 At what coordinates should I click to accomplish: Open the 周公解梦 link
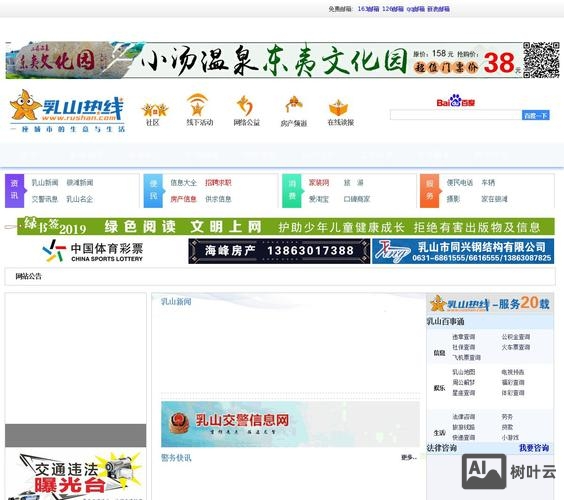pos(464,382)
